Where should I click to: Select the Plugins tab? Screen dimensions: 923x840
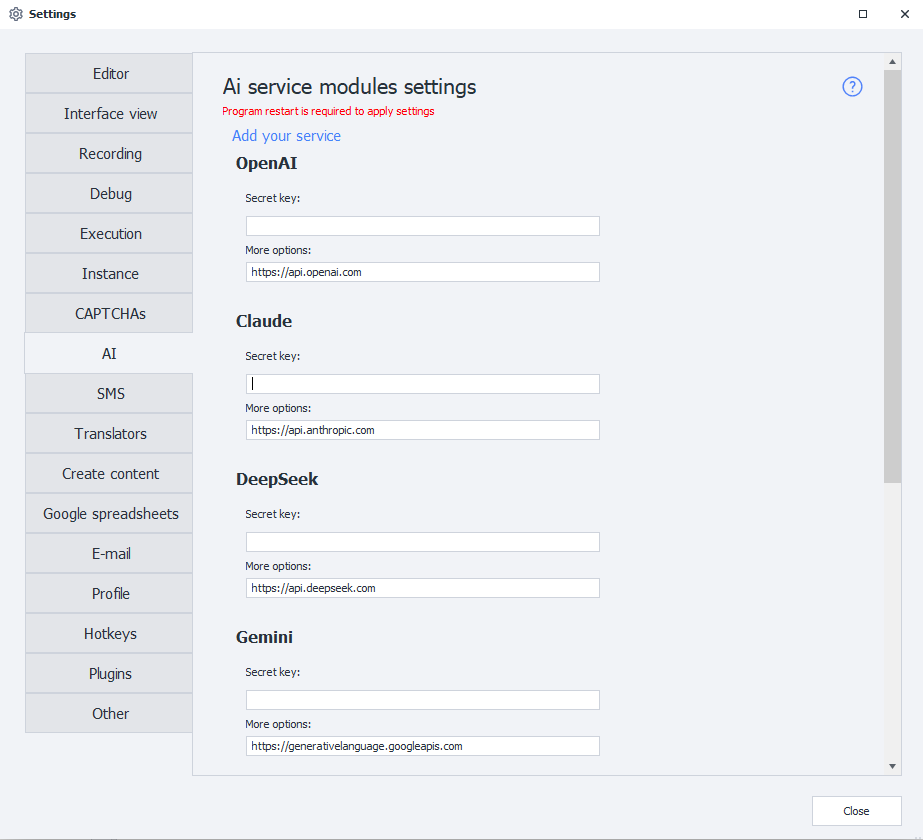109,674
